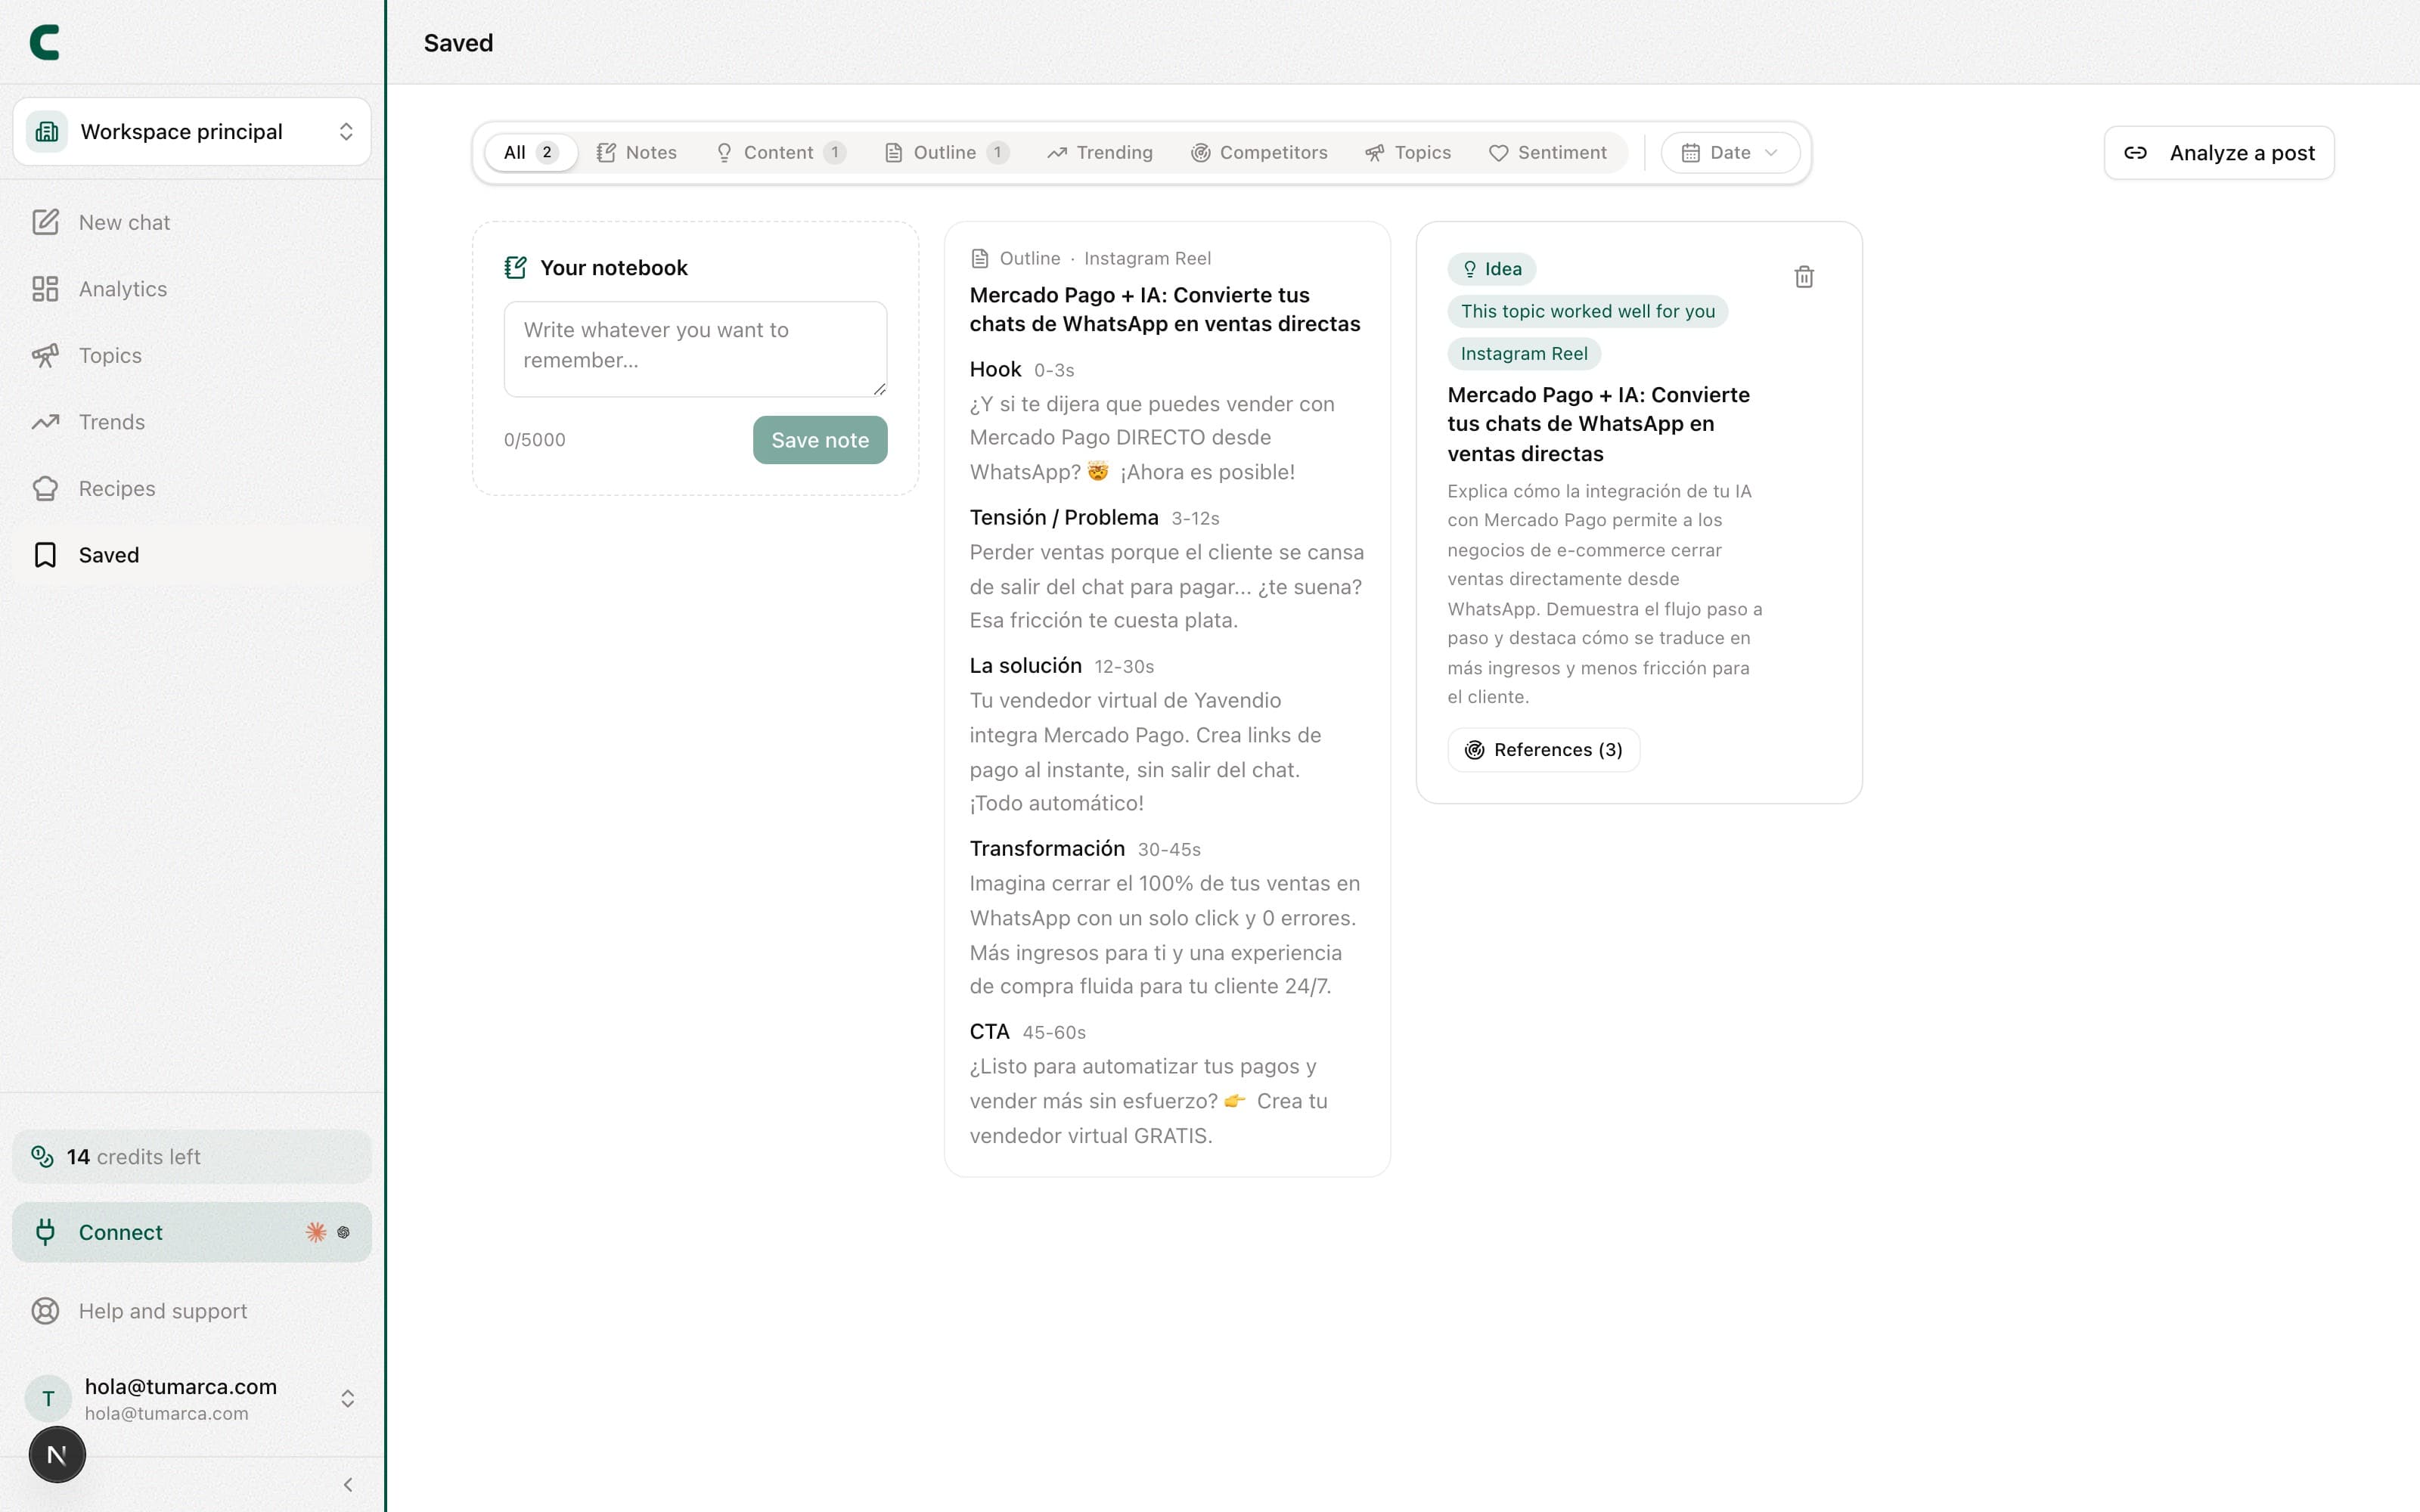Open Trends in the sidebar
This screenshot has height=1512, width=2420.
pos(192,422)
